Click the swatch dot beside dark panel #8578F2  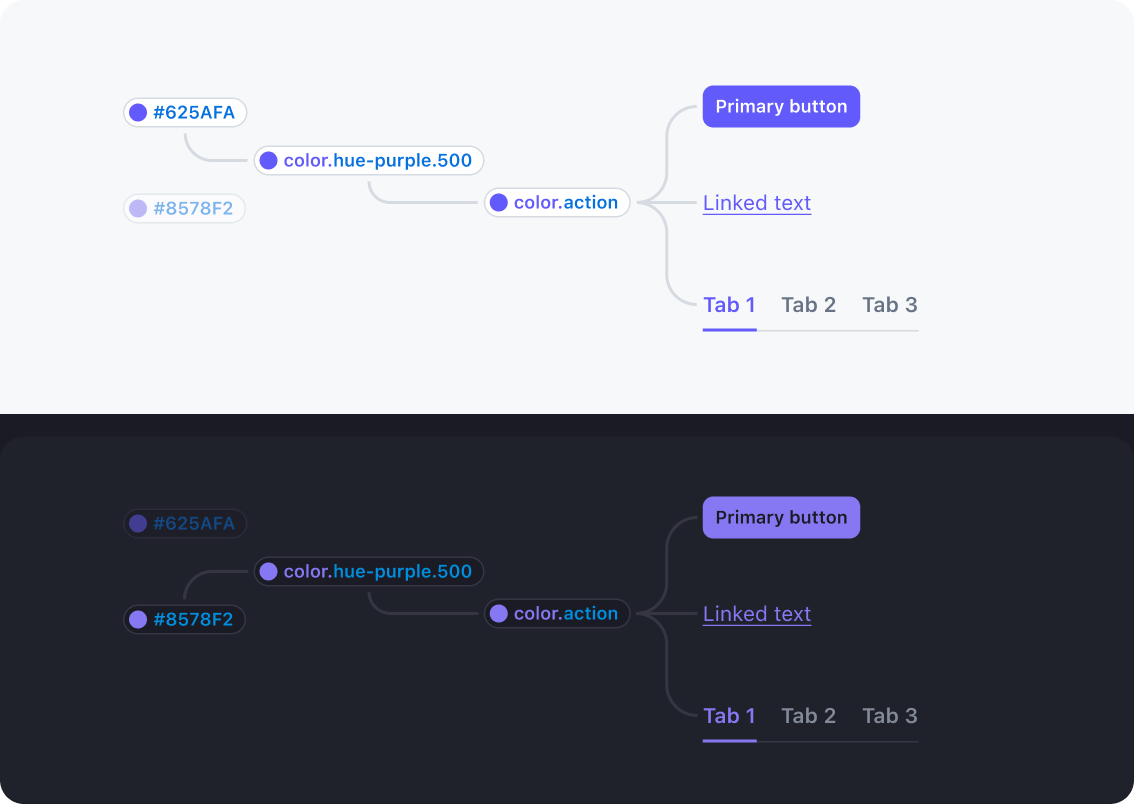coord(138,620)
